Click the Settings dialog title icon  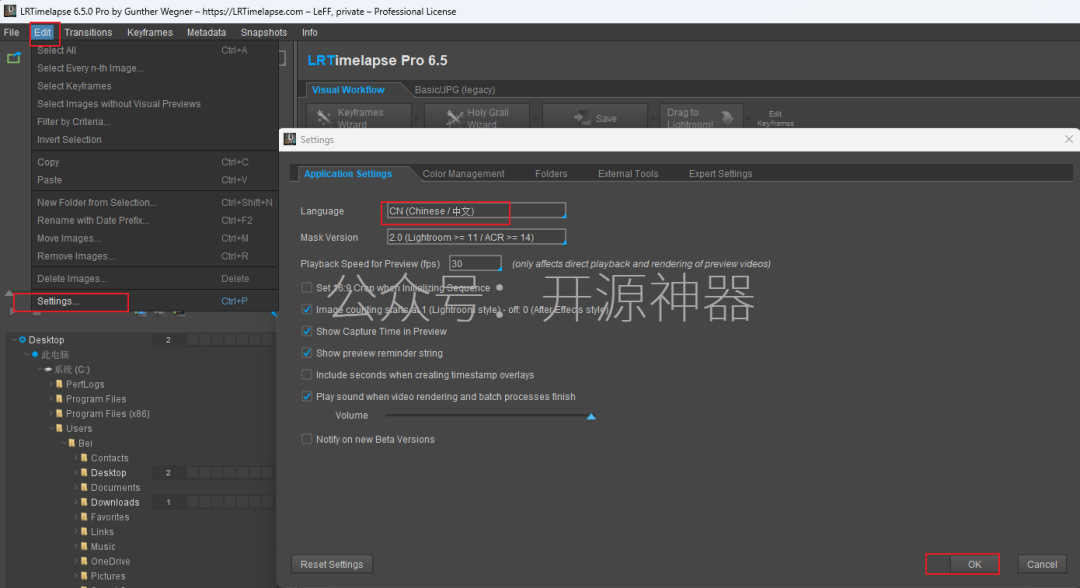pos(290,139)
